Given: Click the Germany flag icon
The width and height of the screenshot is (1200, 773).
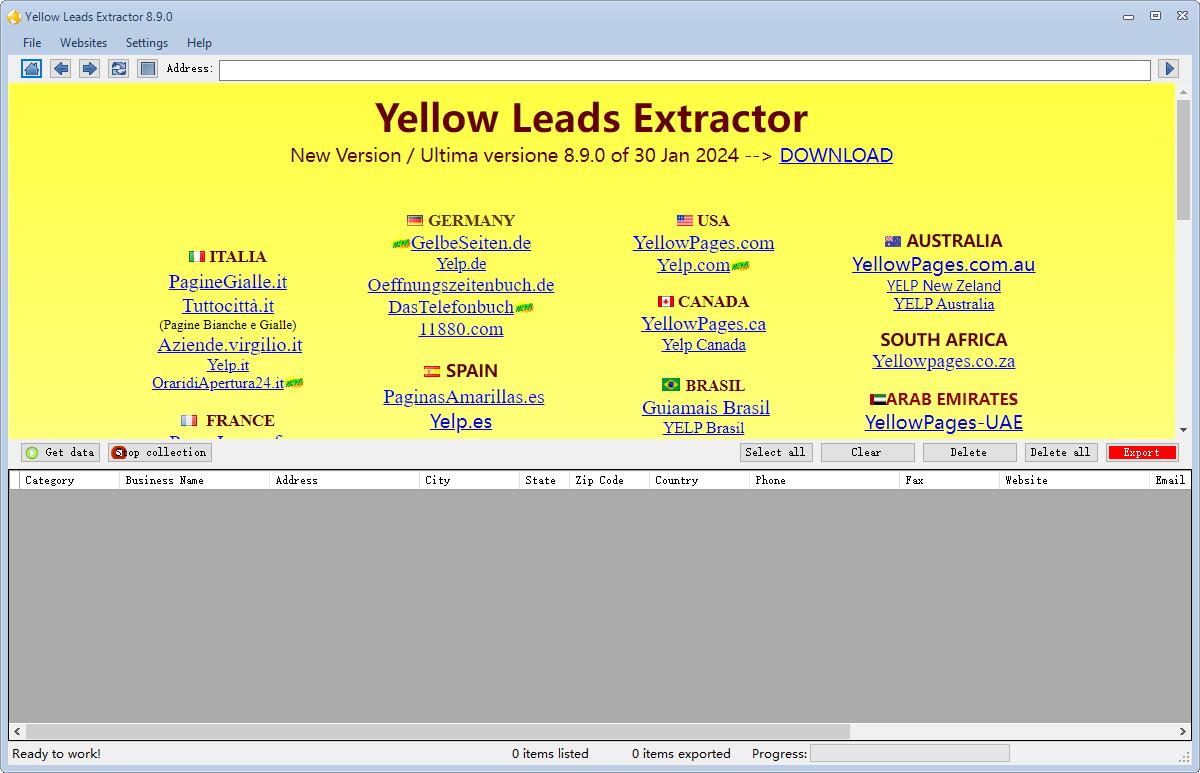Looking at the screenshot, I should [415, 220].
